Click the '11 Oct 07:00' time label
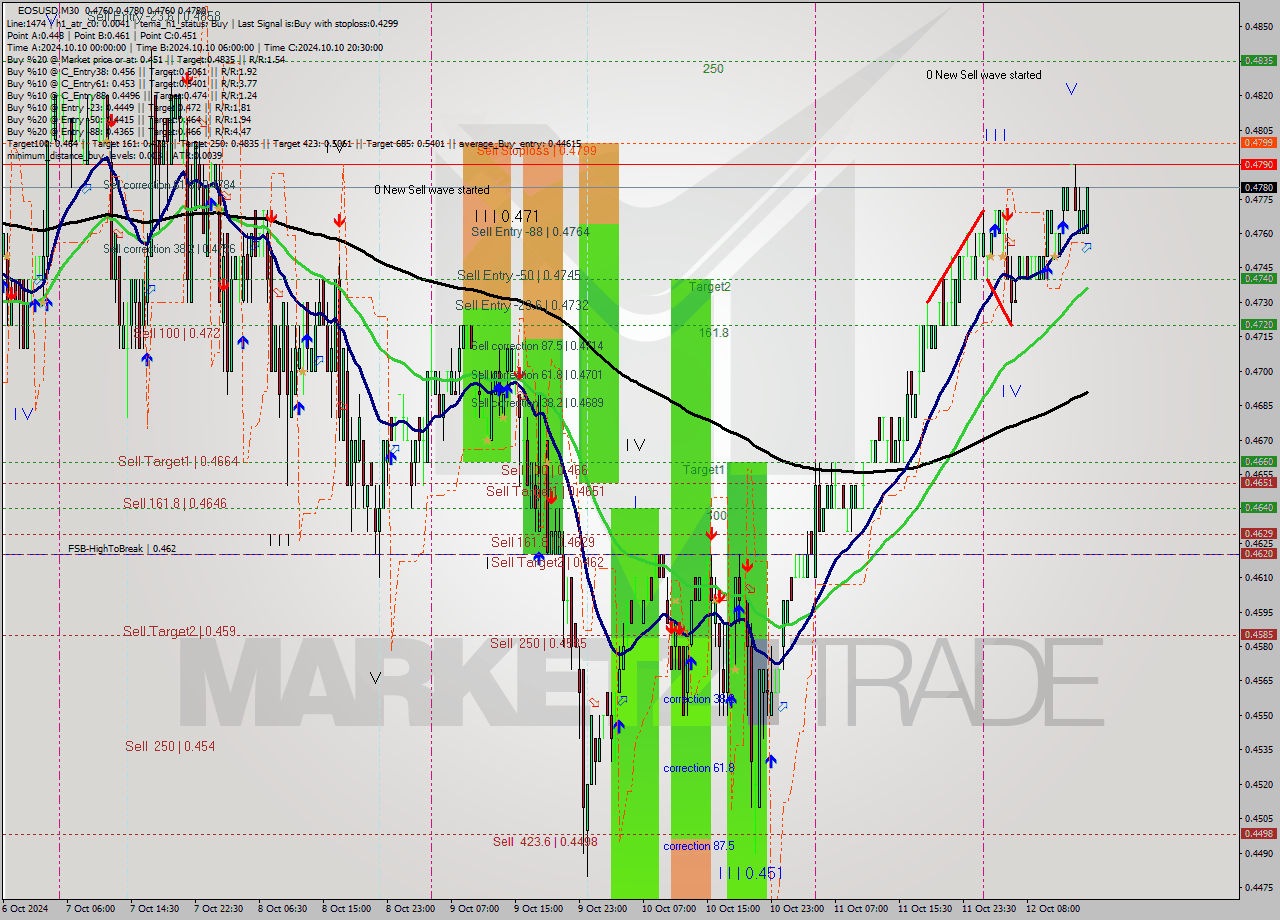Screen dimensions: 1280x920 coord(860,909)
